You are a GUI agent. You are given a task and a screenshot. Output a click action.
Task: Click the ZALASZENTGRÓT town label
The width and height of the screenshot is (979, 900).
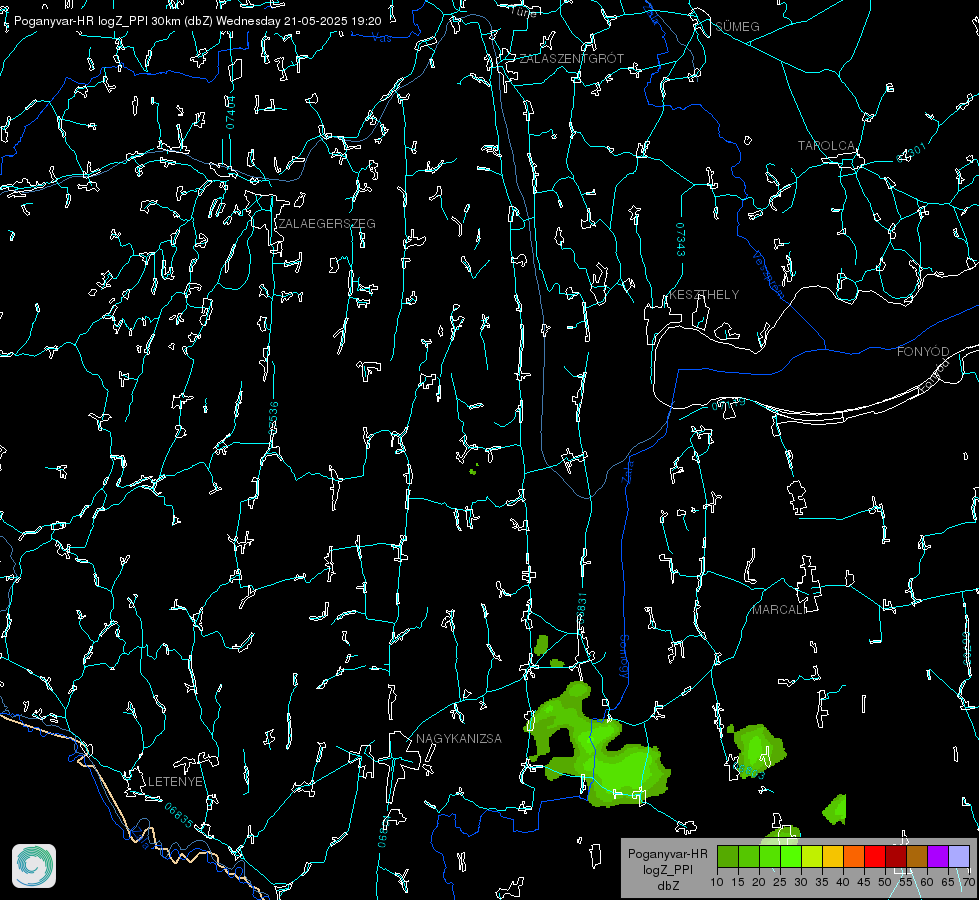pyautogui.click(x=571, y=58)
